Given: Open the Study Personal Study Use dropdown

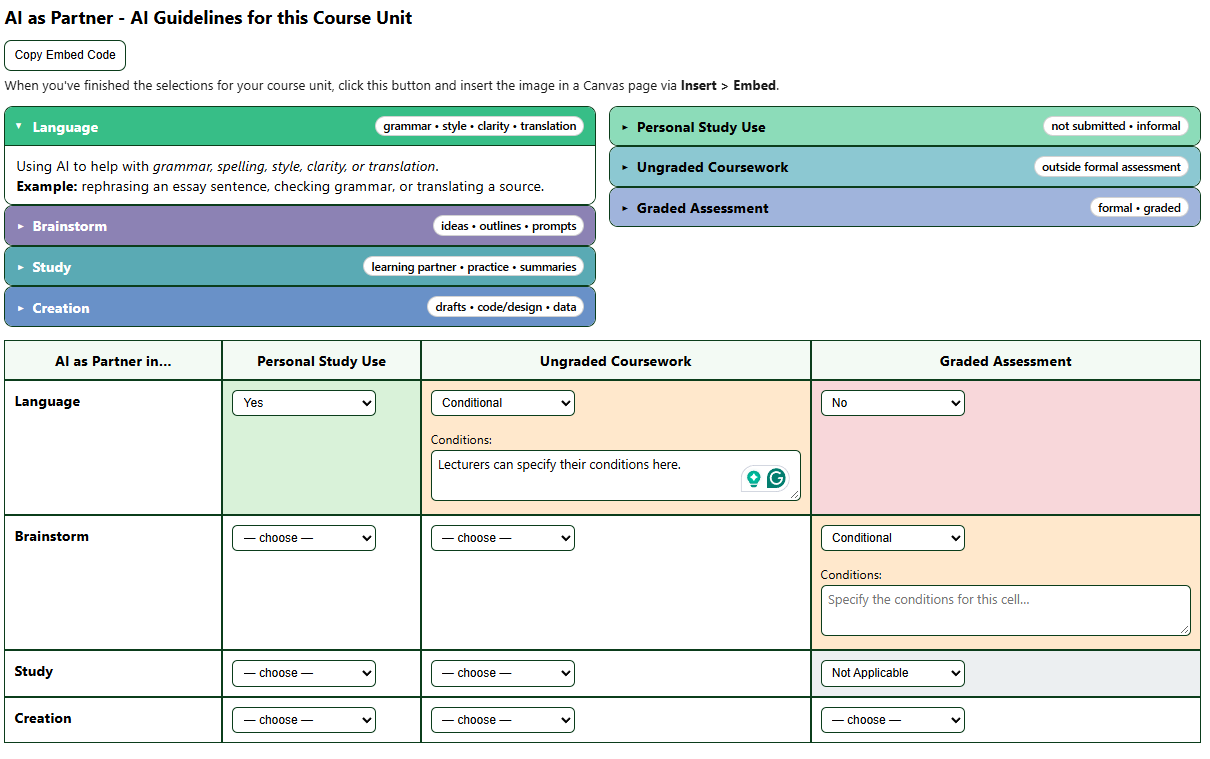Looking at the screenshot, I should [x=304, y=673].
